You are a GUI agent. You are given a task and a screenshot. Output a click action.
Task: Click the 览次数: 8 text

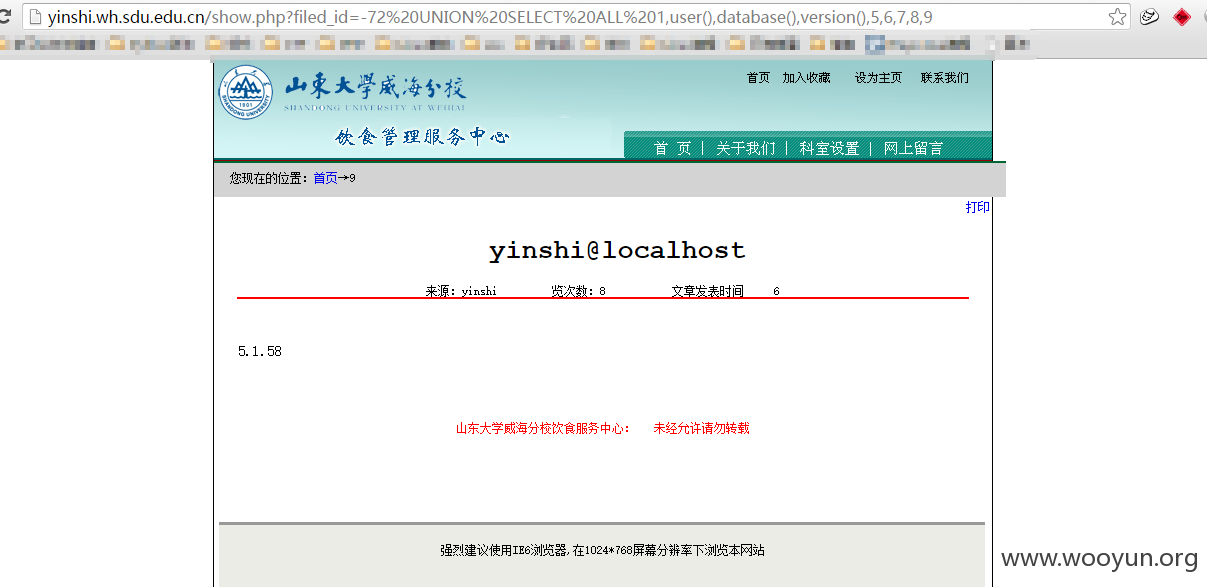click(x=578, y=291)
